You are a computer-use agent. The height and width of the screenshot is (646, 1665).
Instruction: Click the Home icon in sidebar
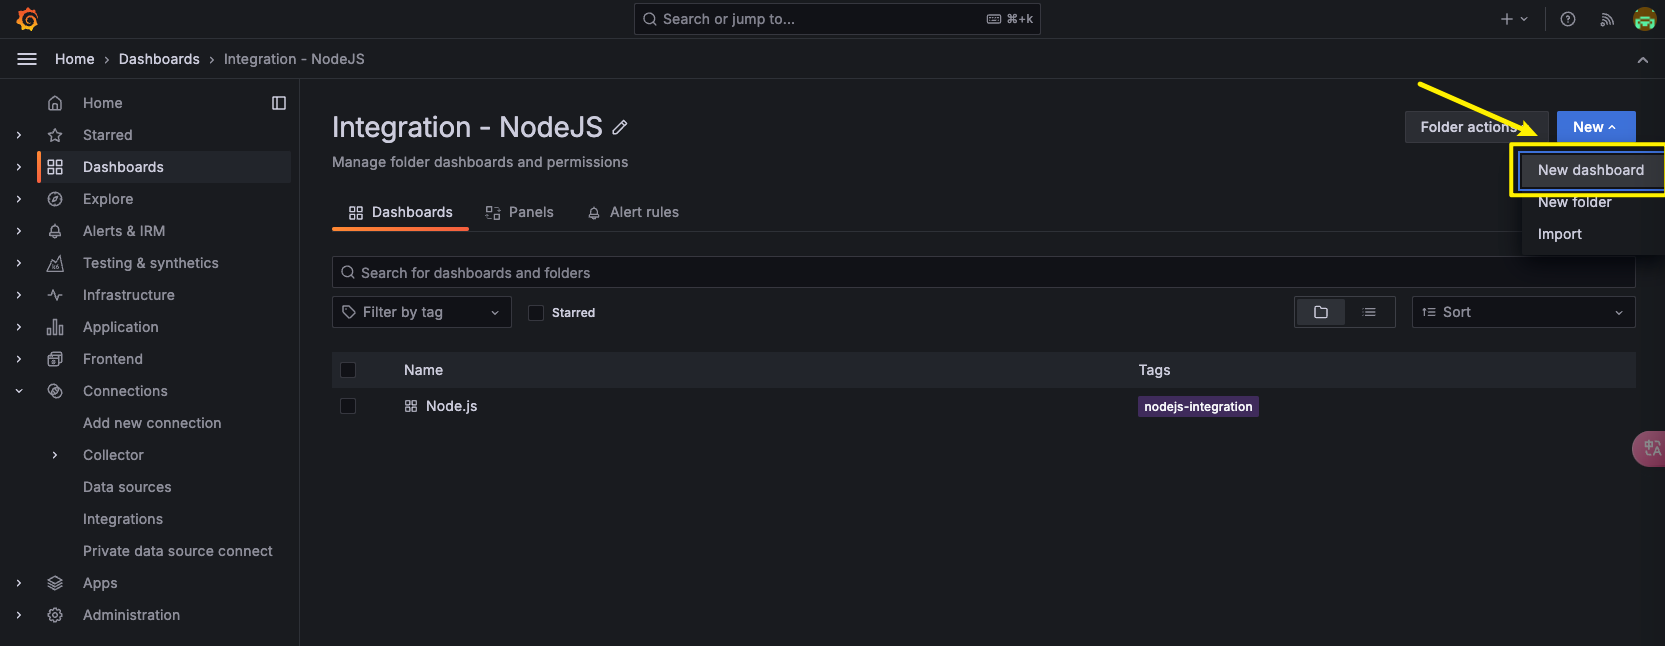[x=55, y=103]
